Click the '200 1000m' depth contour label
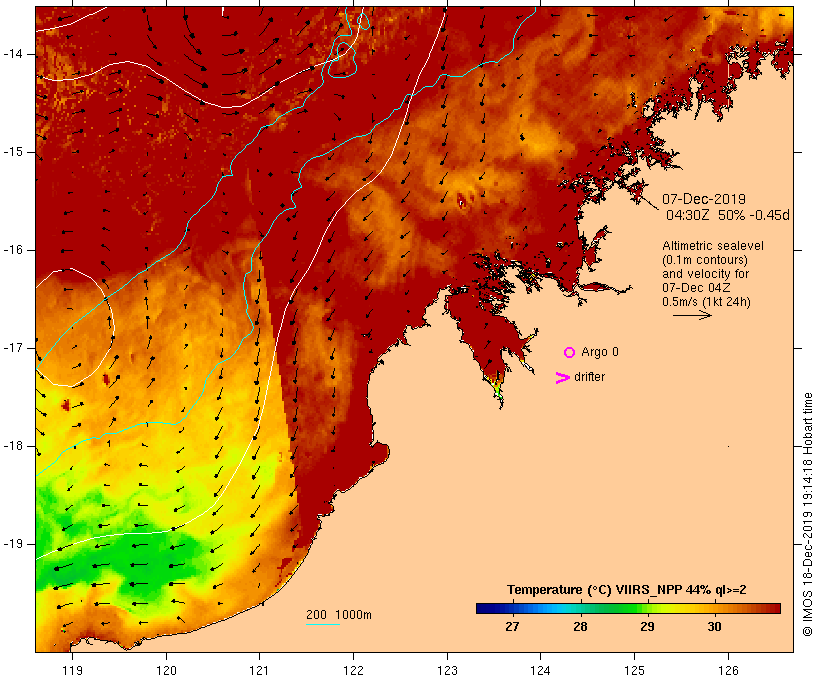This screenshot has height=680, width=820. click(x=339, y=615)
